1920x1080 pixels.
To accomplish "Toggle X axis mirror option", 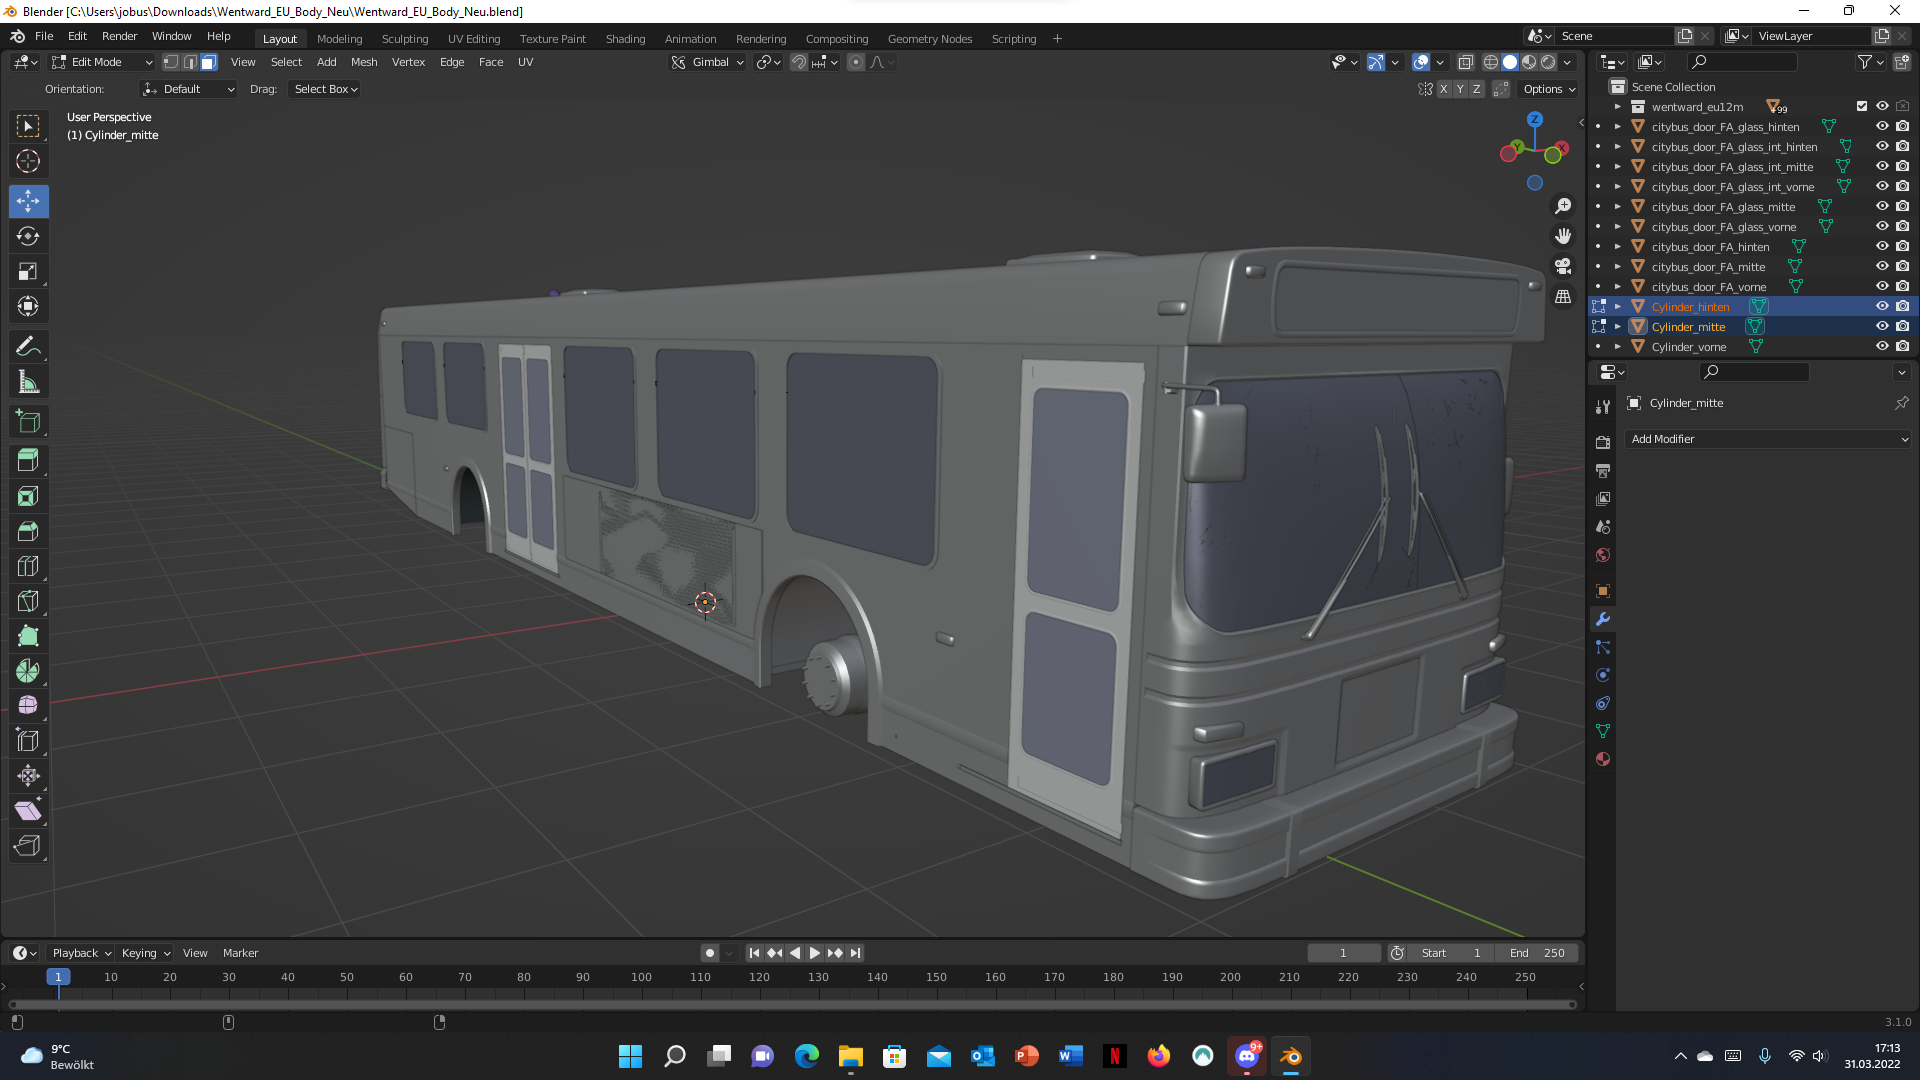I will pyautogui.click(x=1443, y=89).
